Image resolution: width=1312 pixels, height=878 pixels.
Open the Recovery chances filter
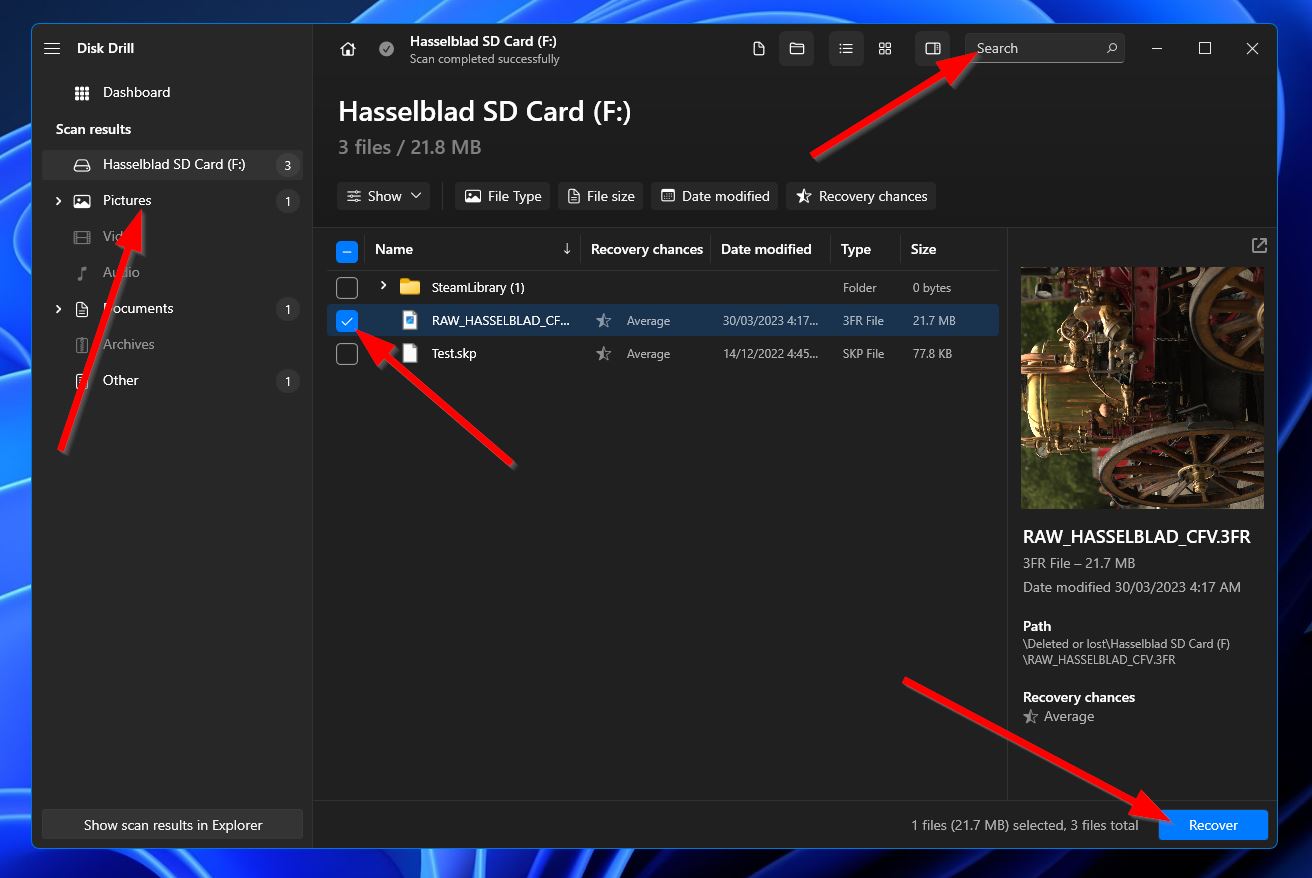(x=861, y=196)
